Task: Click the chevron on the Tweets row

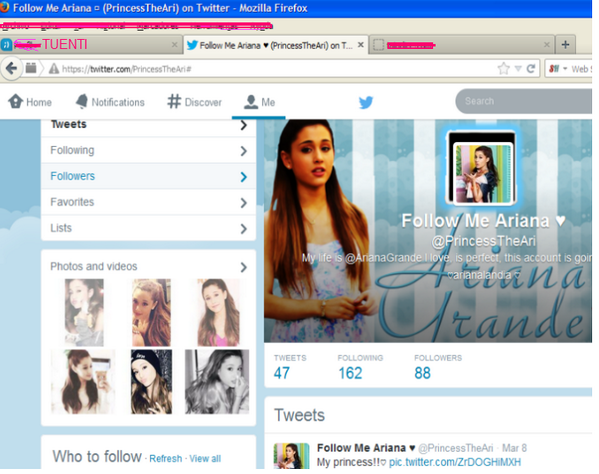Action: click(x=244, y=125)
